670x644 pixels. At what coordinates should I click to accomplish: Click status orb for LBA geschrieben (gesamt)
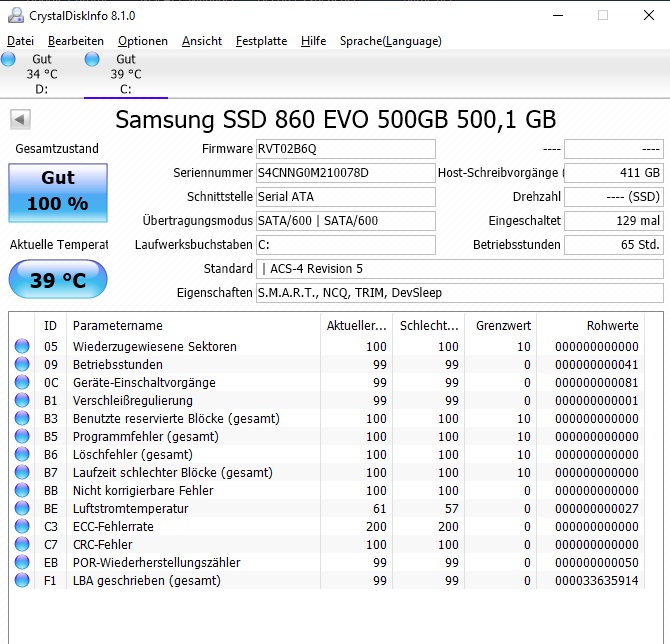[22, 580]
